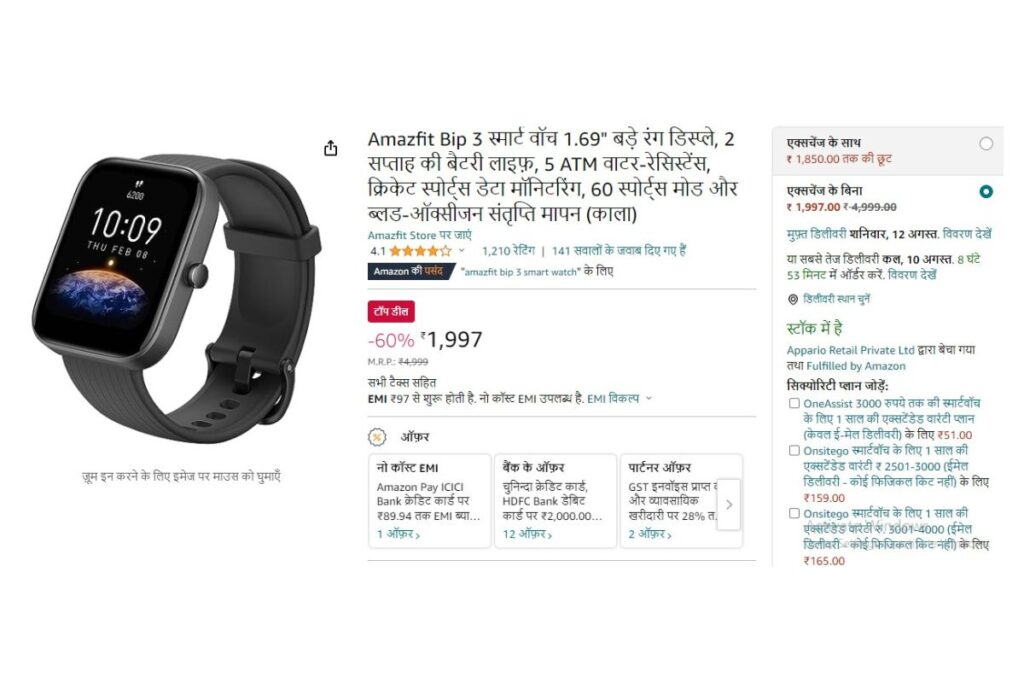Open the नो कॉस्ट EMI offer card
Screen dimensions: 1024x683
pos(430,501)
